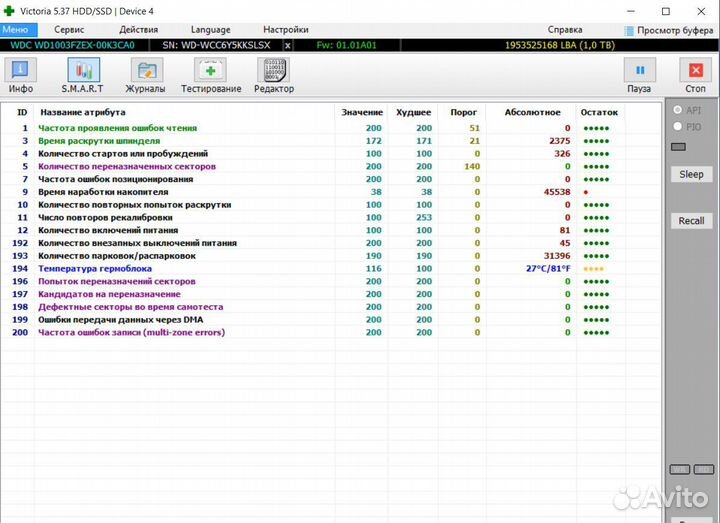720x523 pixels.
Task: Open the Сервис menu
Action: coord(69,30)
